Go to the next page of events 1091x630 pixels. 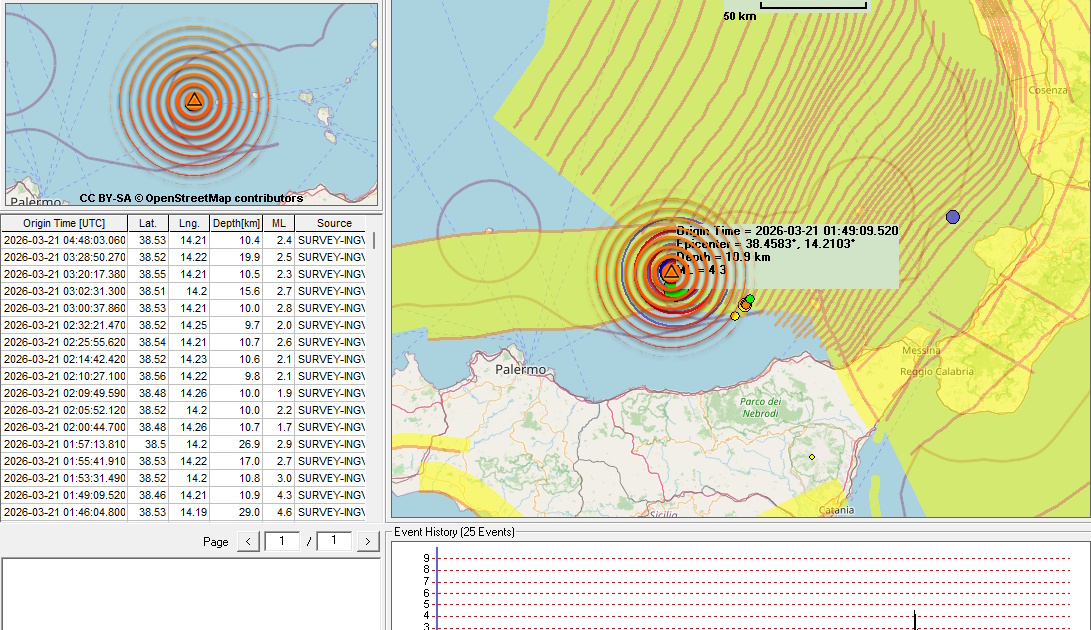click(368, 541)
